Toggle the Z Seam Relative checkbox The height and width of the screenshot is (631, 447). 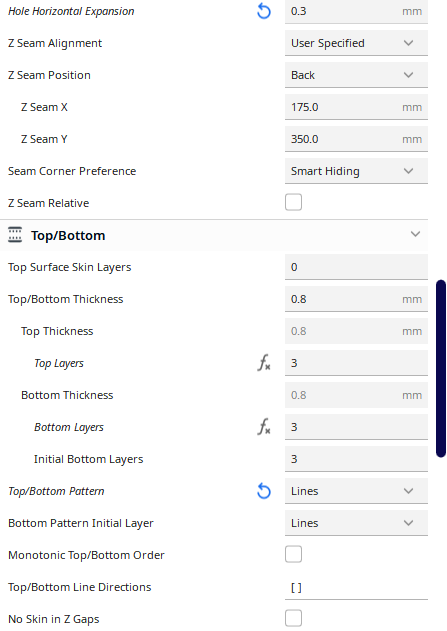(293, 202)
